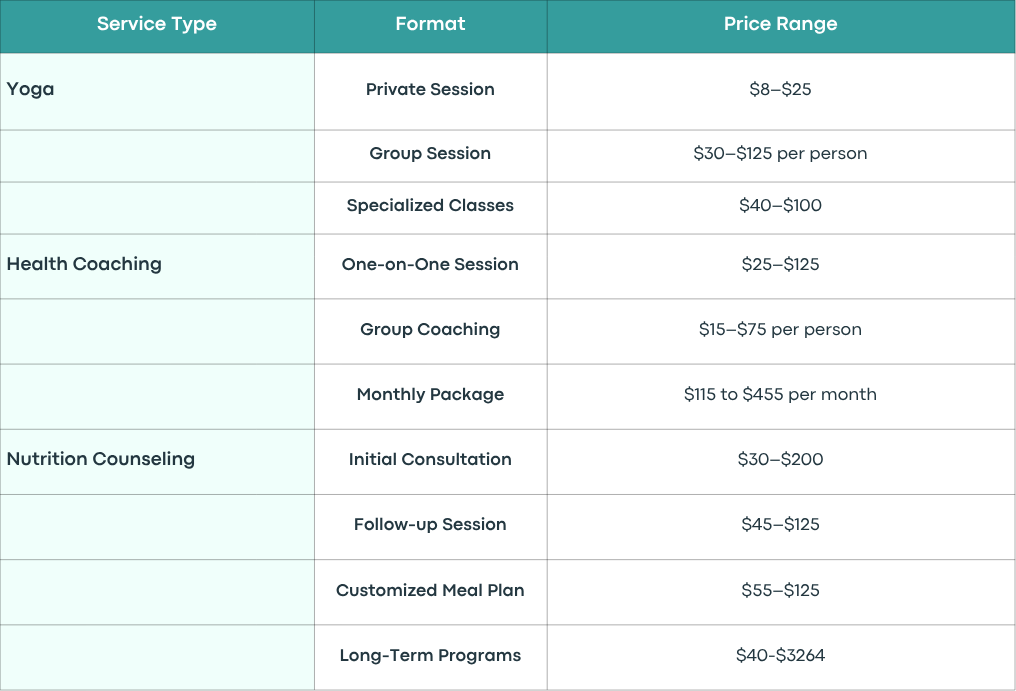This screenshot has height=691, width=1016.
Task: Click the Long-Term Programs cell
Action: (x=430, y=657)
